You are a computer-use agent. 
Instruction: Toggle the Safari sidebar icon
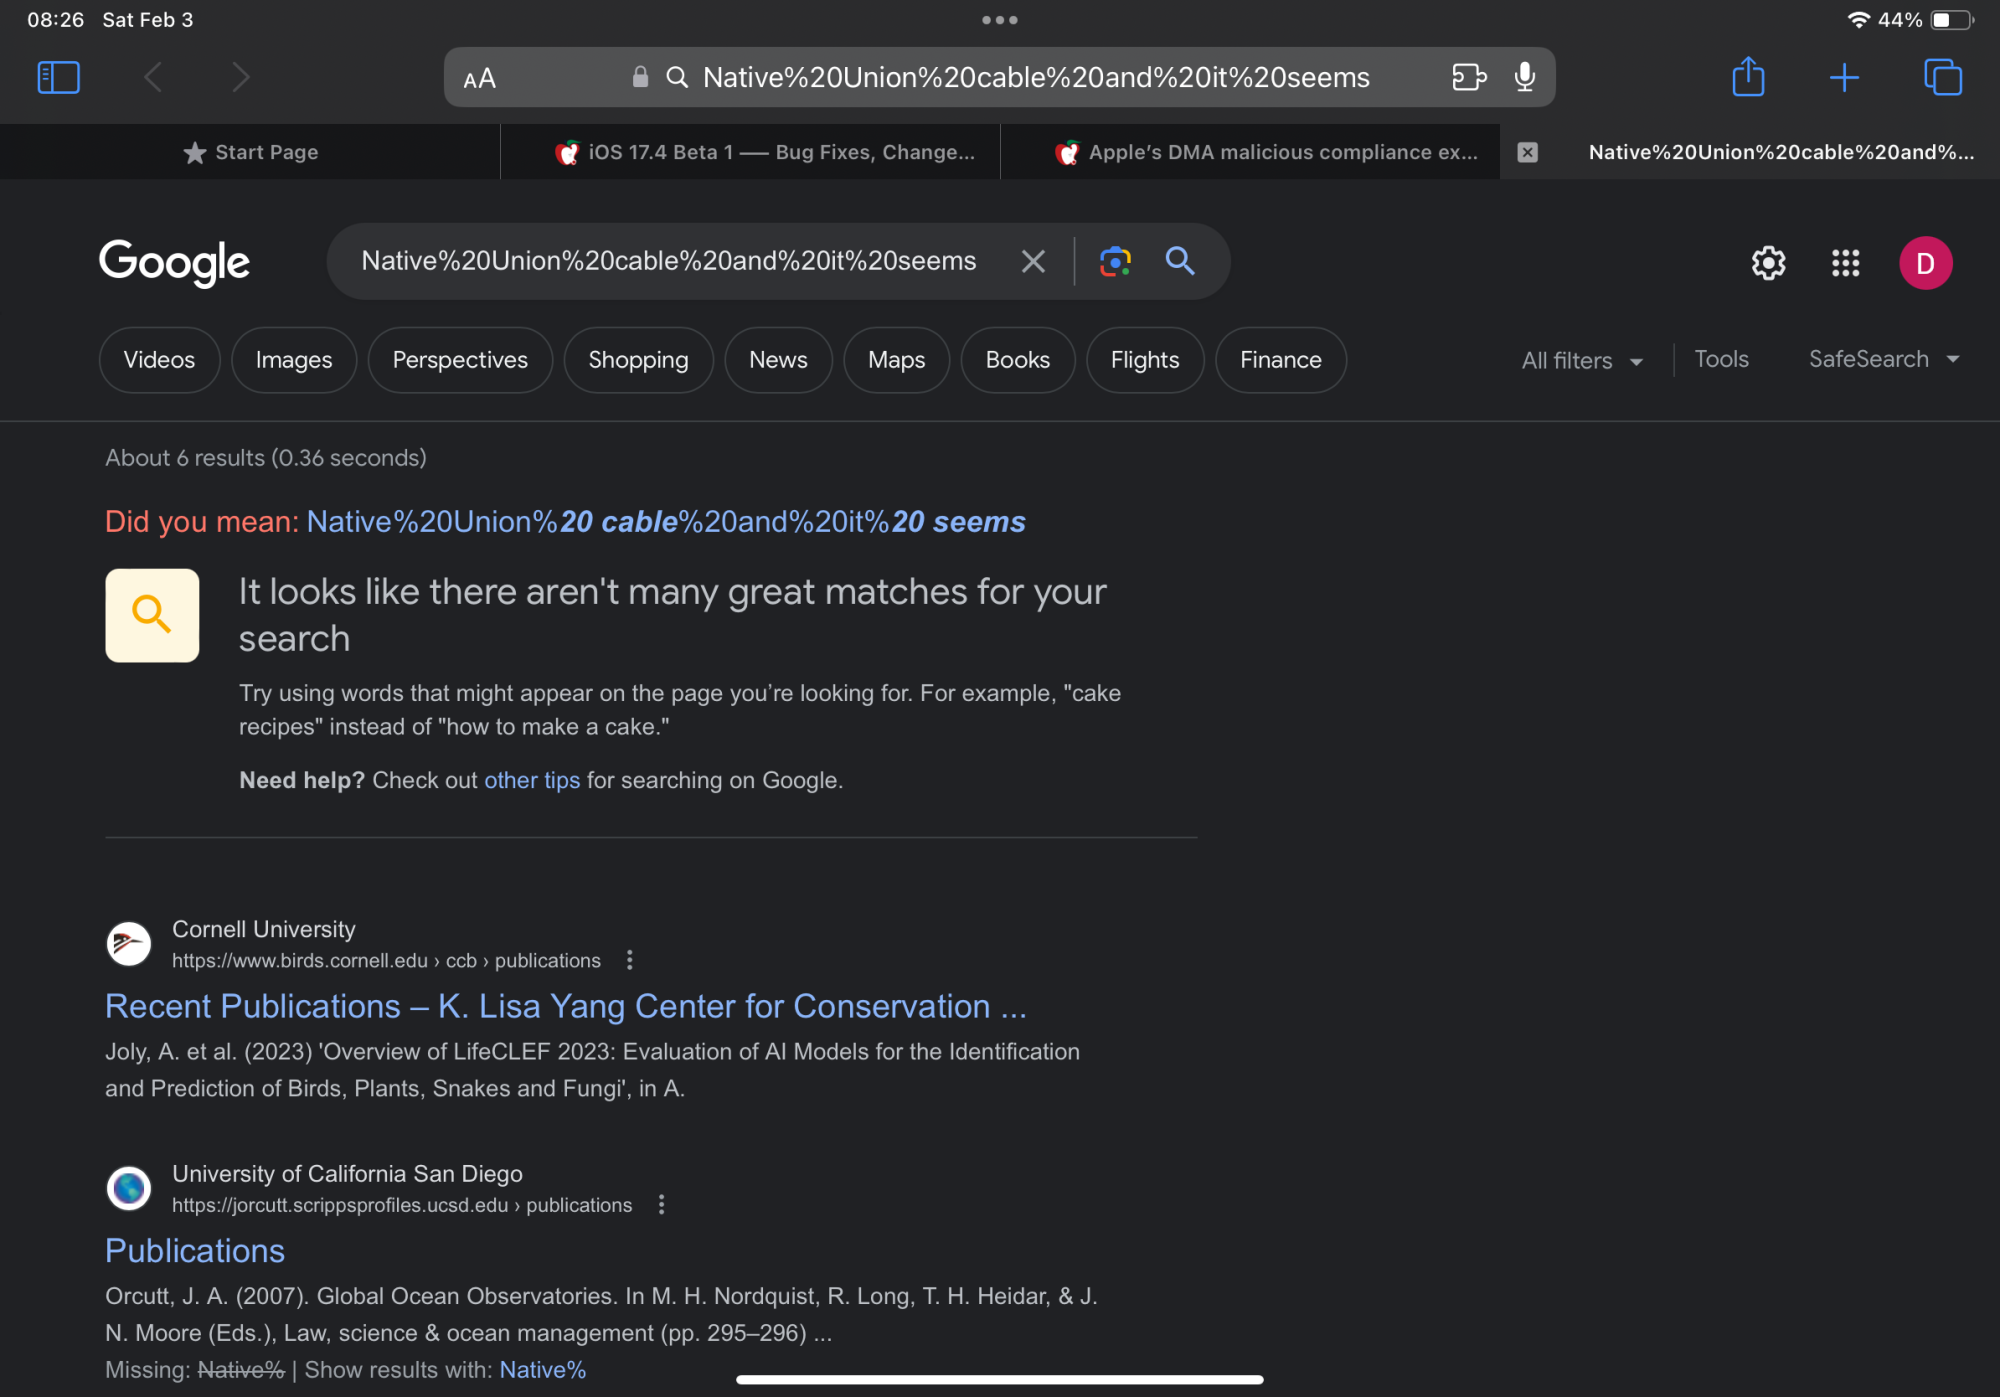(58, 77)
